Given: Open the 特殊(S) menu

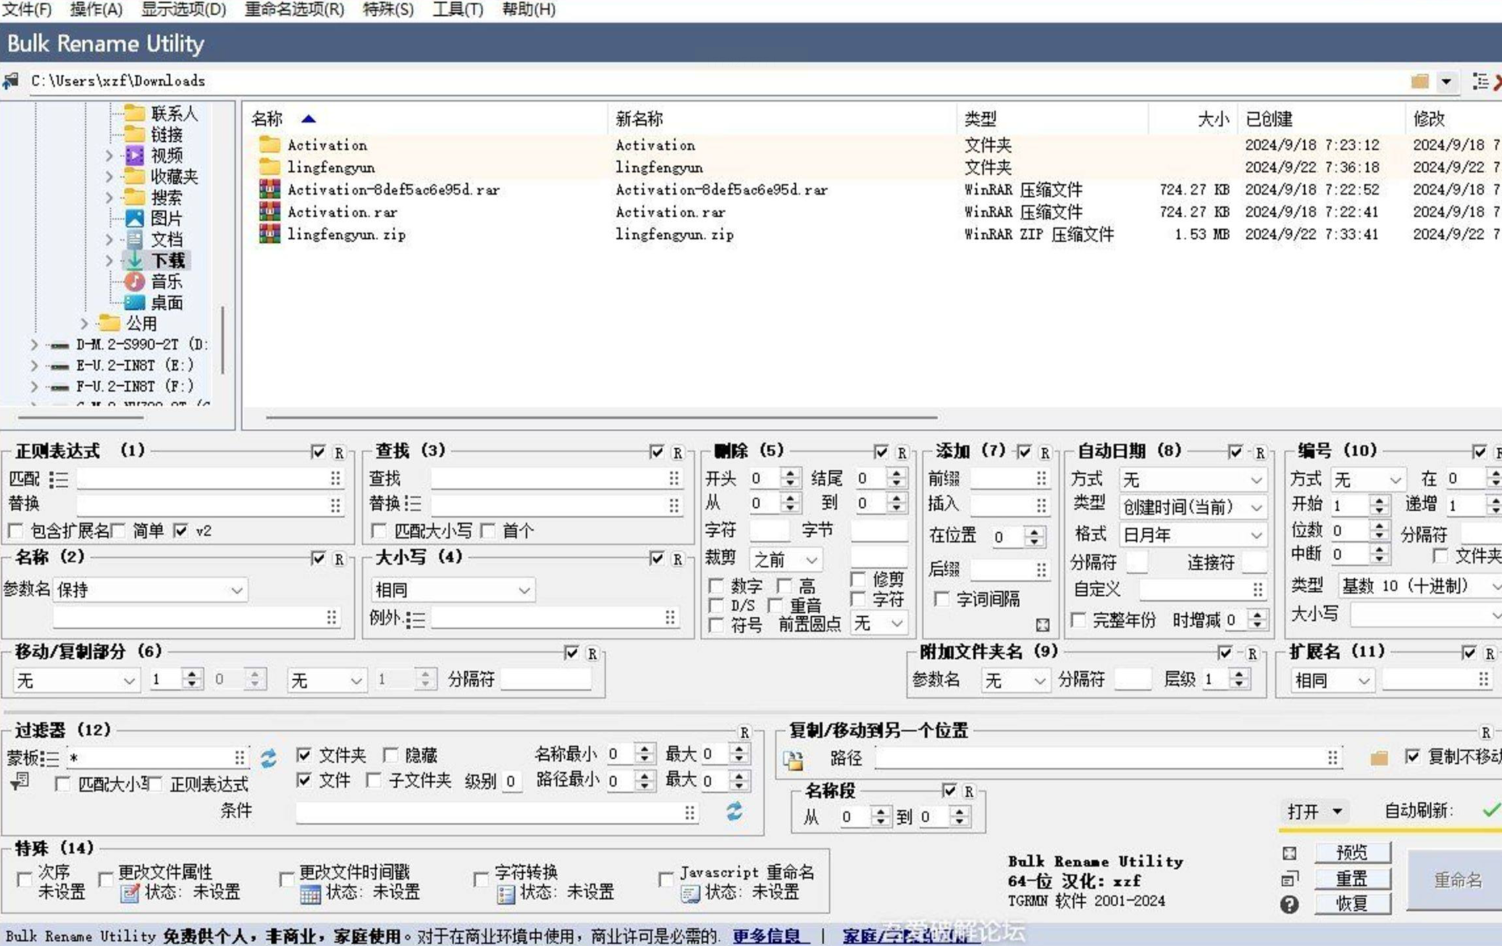Looking at the screenshot, I should [387, 9].
